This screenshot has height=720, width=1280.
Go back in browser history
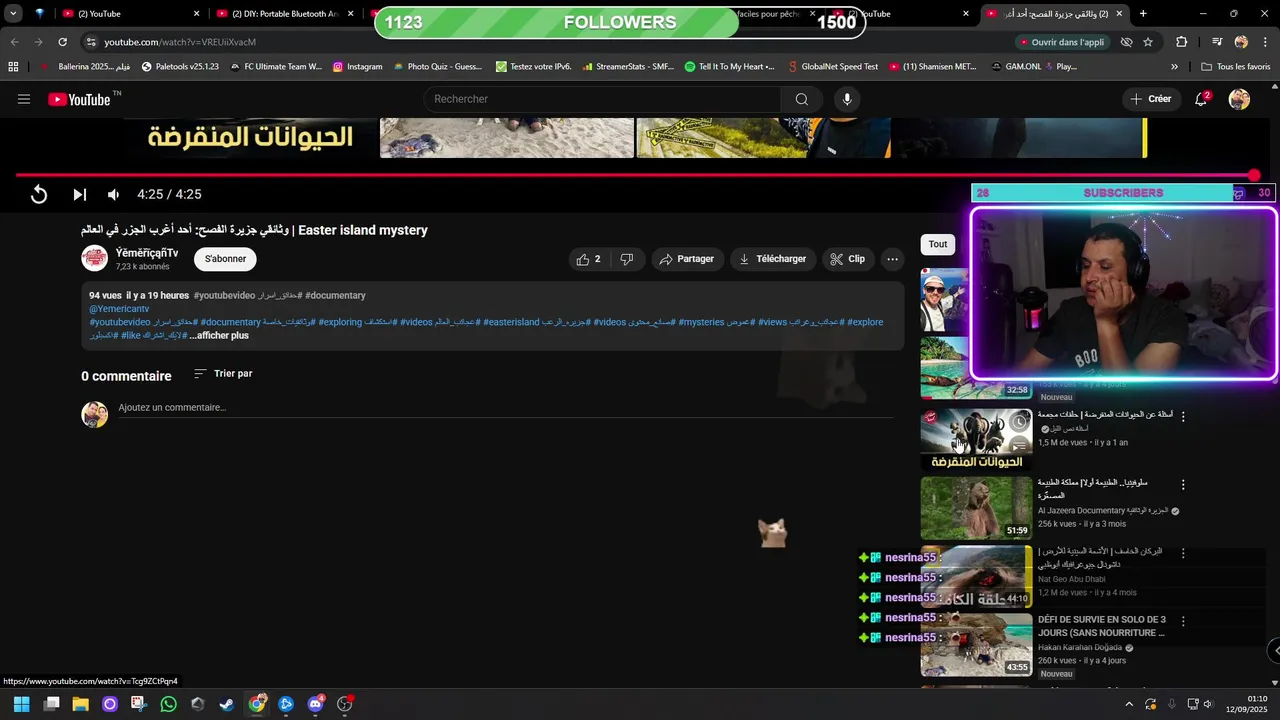14,42
